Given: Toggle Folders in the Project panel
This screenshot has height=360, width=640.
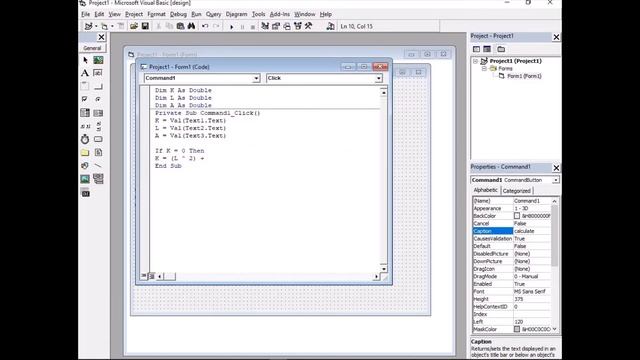Looking at the screenshot, I should click(501, 49).
